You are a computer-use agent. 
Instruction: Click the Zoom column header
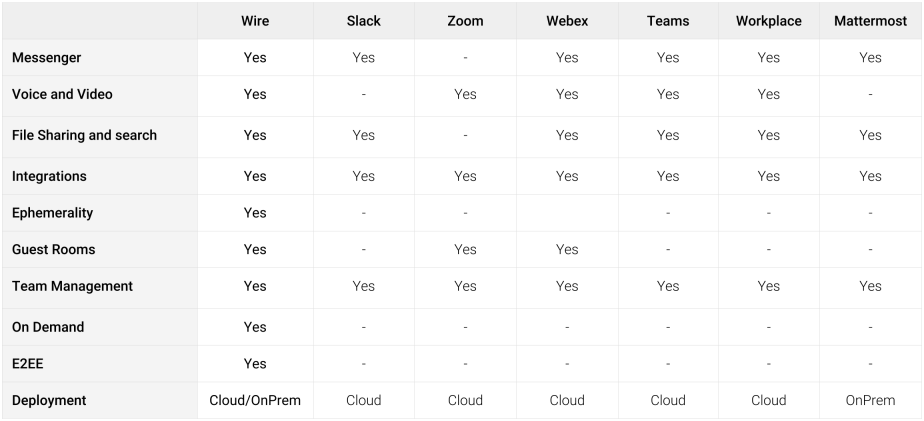[465, 21]
